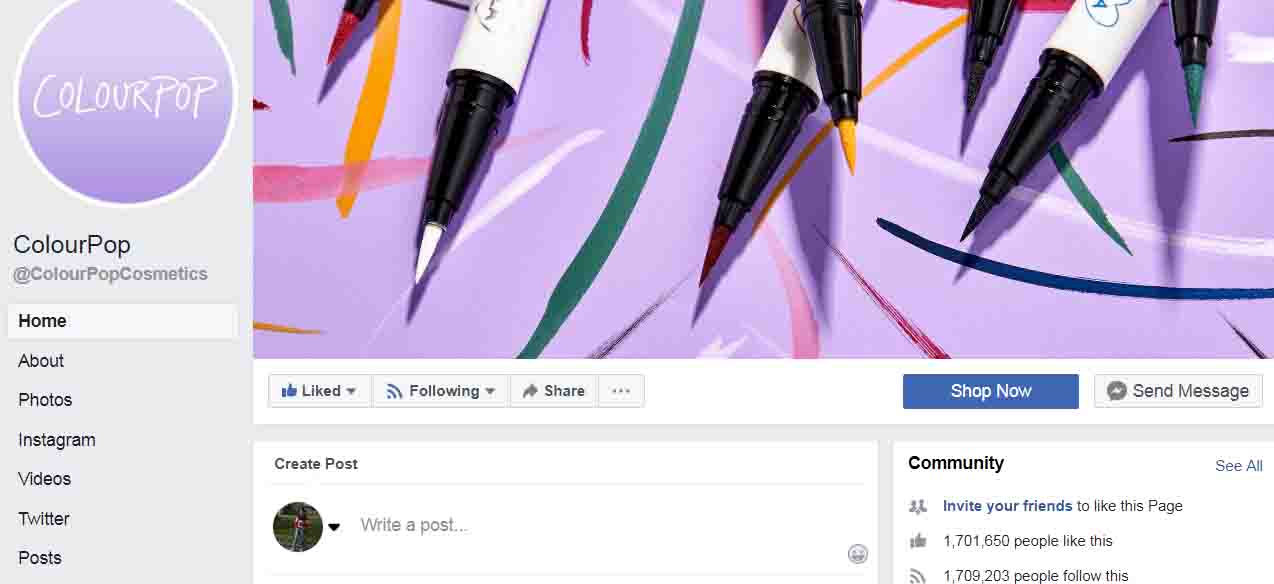Screen dimensions: 1274x584
Task: Select the Home tab in sidebar
Action: pos(123,321)
